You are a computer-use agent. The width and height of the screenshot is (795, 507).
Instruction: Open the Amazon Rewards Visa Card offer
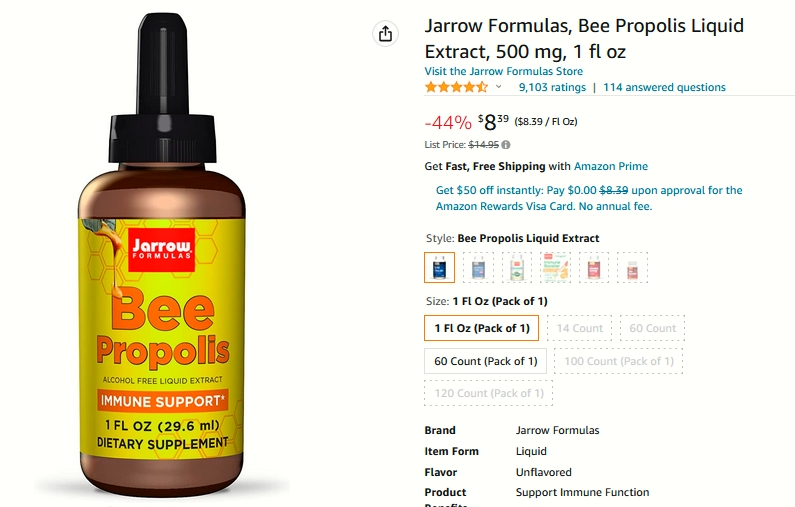(x=589, y=198)
